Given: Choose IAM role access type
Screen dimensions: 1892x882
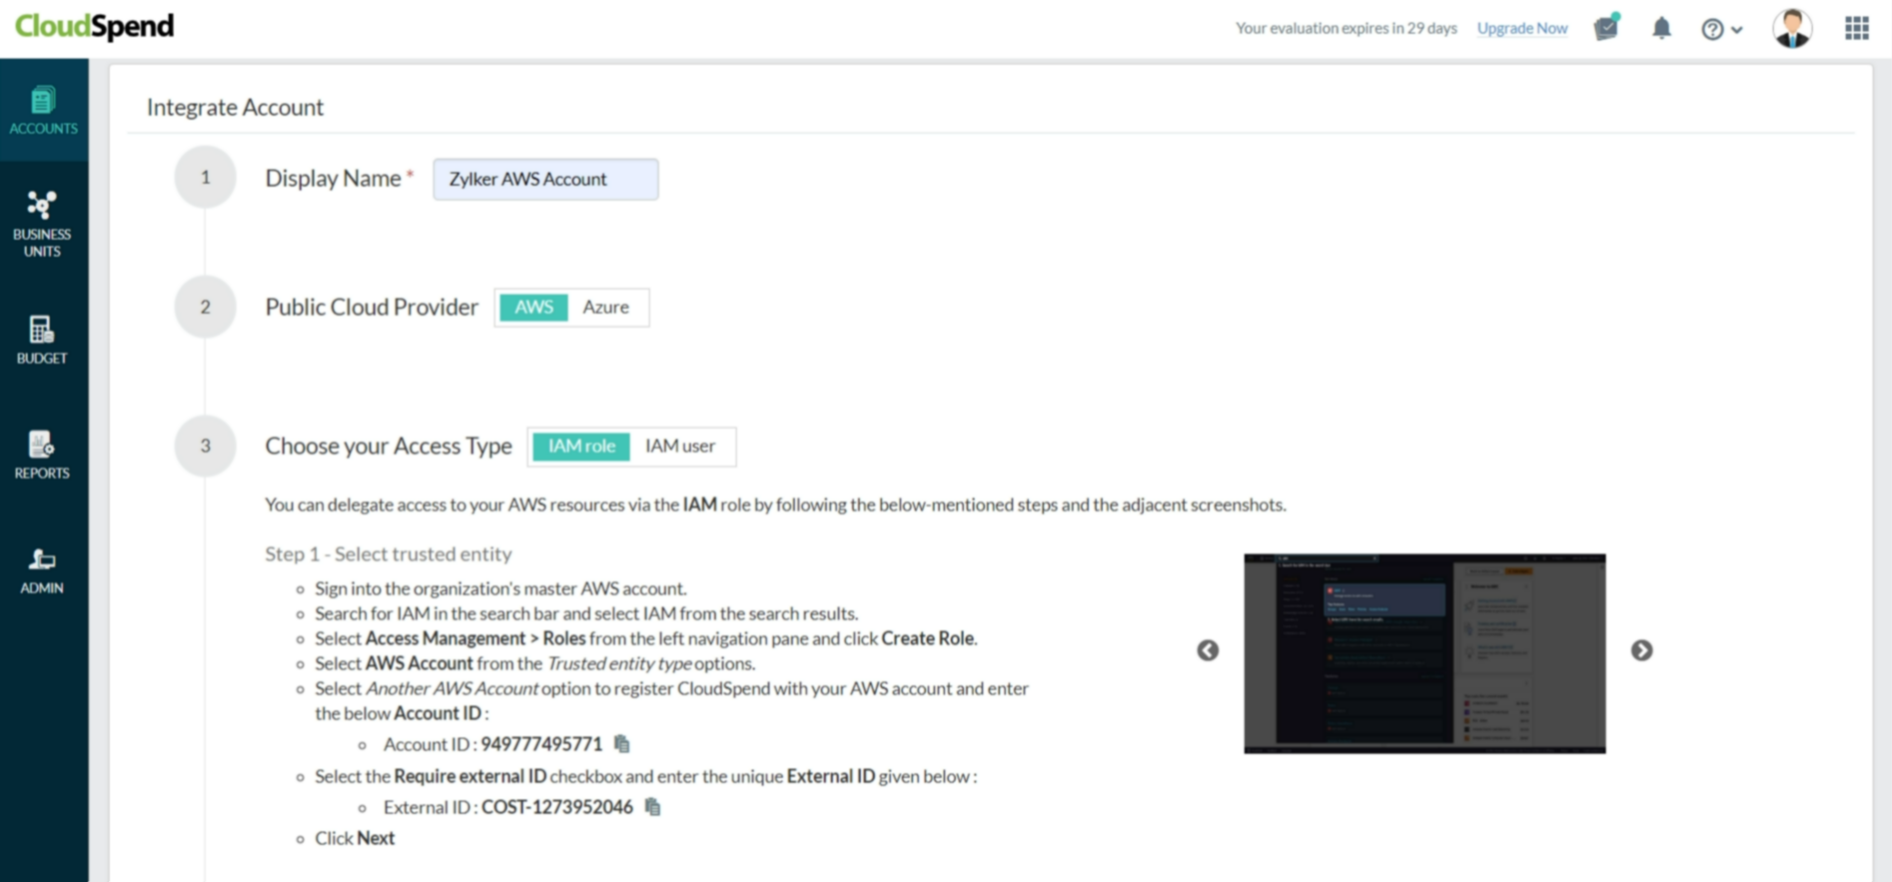Looking at the screenshot, I should (x=581, y=446).
